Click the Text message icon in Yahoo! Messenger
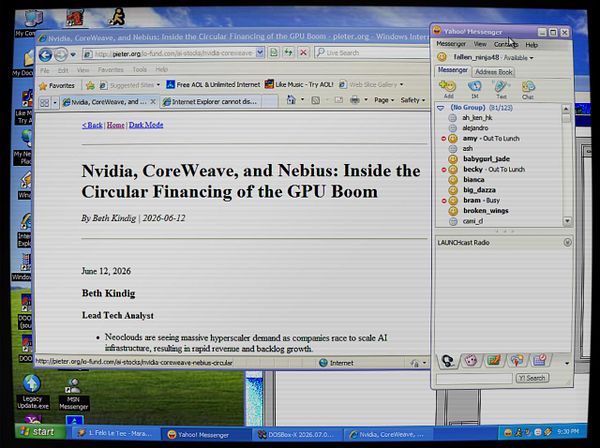The width and height of the screenshot is (600, 448). tap(501, 90)
